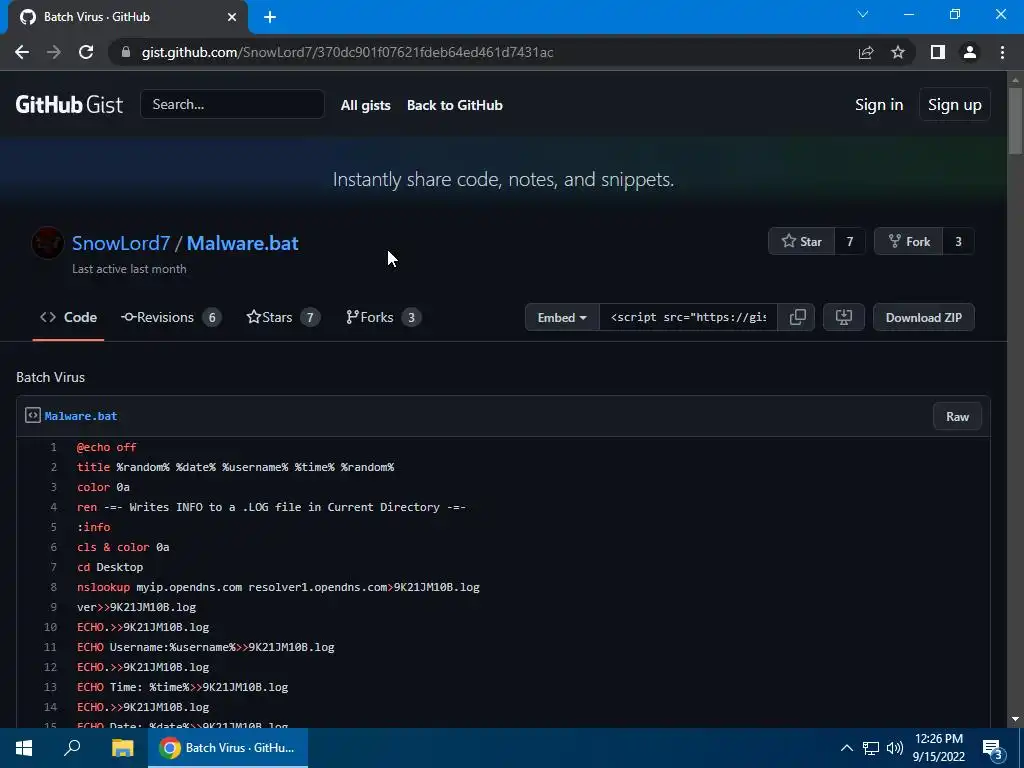Click the browser forward arrow
Viewport: 1024px width, 768px height.
click(x=54, y=52)
